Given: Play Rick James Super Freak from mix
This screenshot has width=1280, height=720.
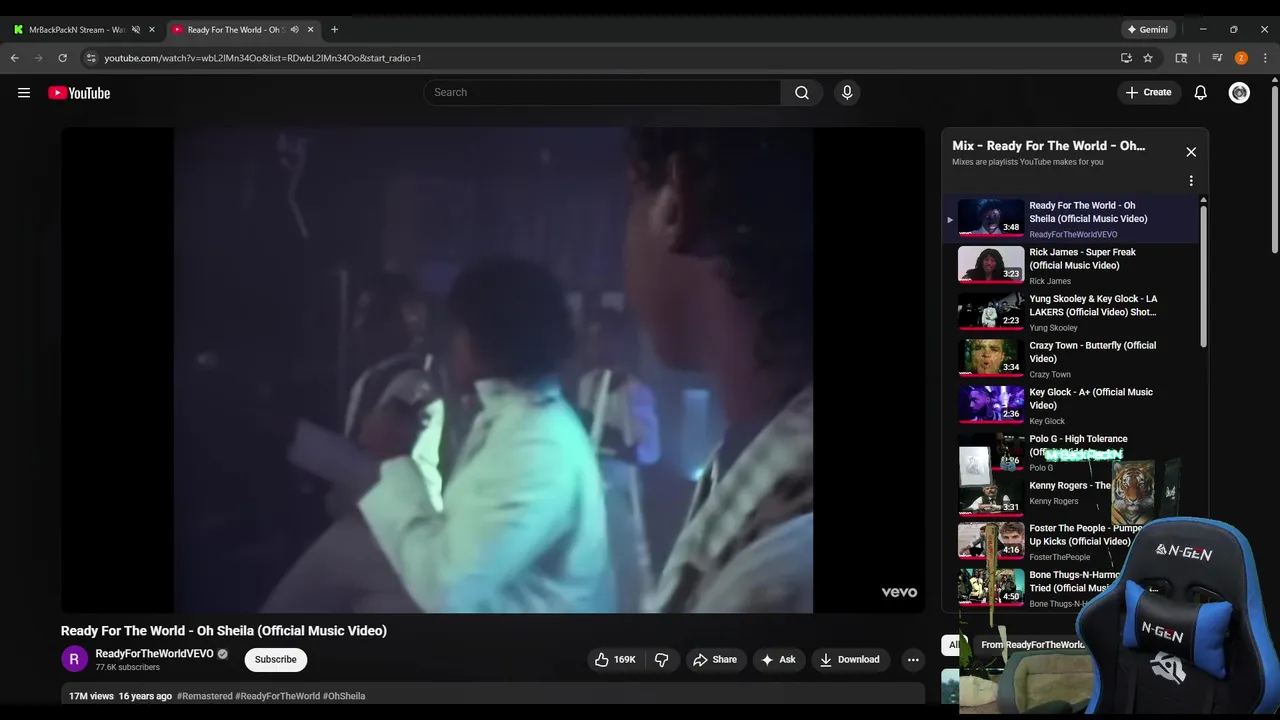Looking at the screenshot, I should pos(1070,266).
